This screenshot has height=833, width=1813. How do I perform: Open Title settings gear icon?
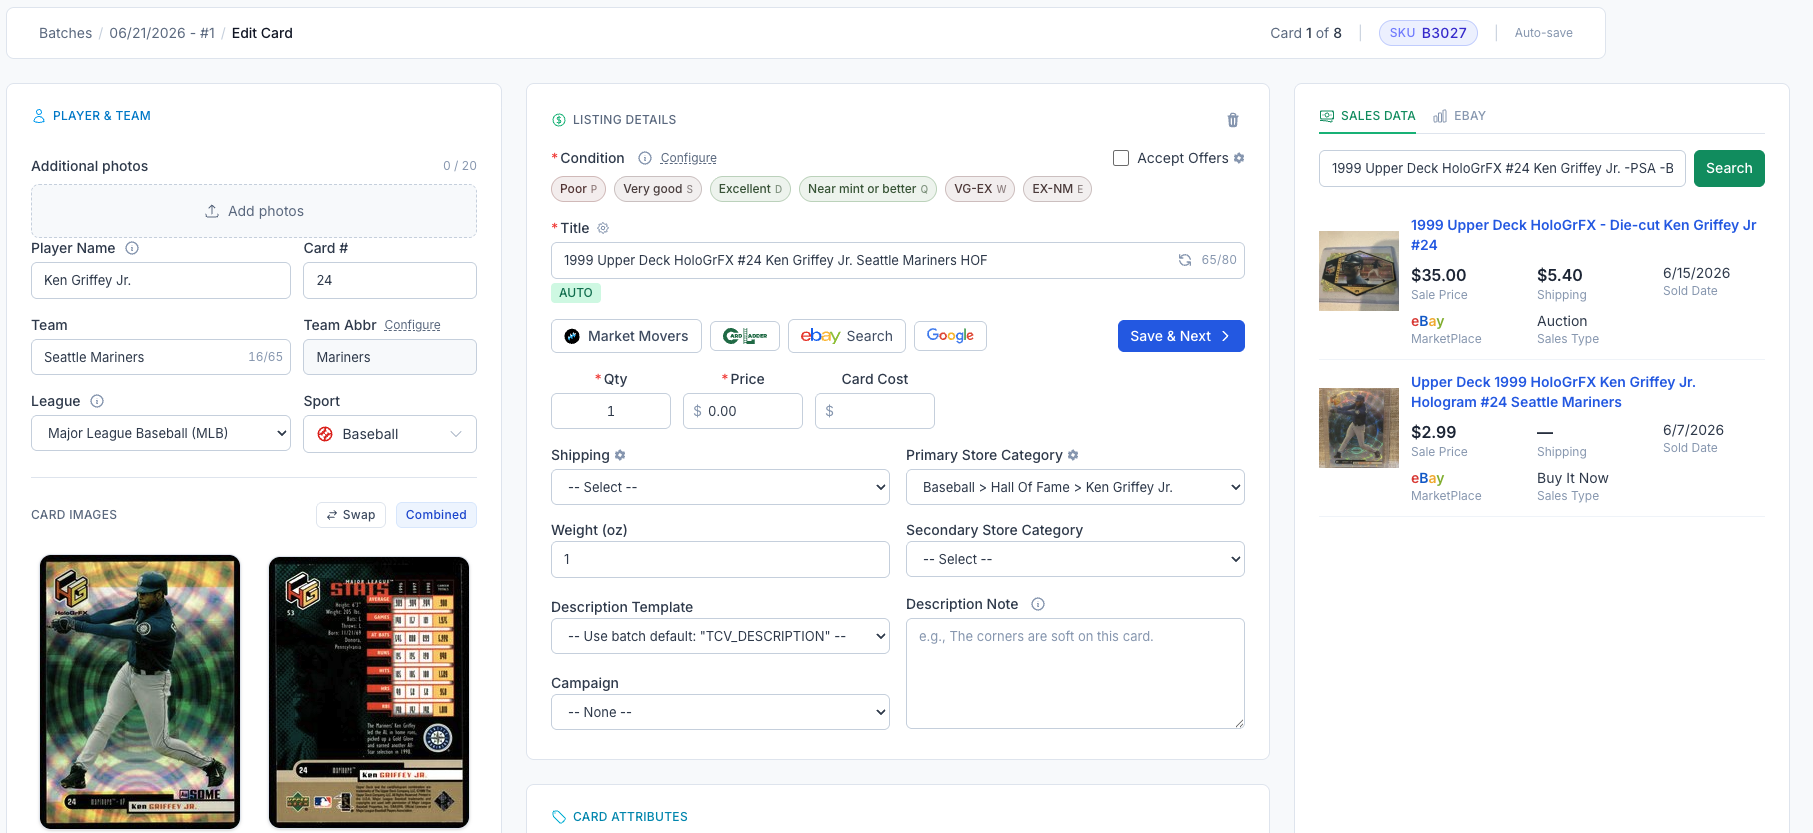(603, 228)
